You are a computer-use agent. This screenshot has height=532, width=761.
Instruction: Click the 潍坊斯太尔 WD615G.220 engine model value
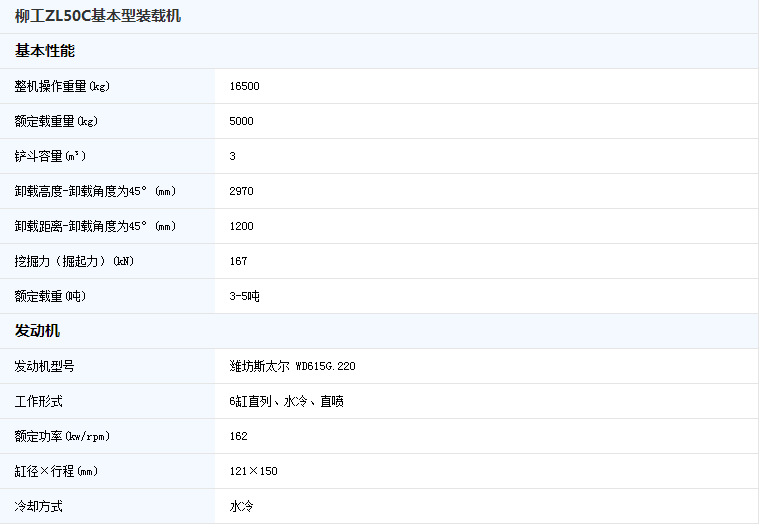click(x=292, y=367)
